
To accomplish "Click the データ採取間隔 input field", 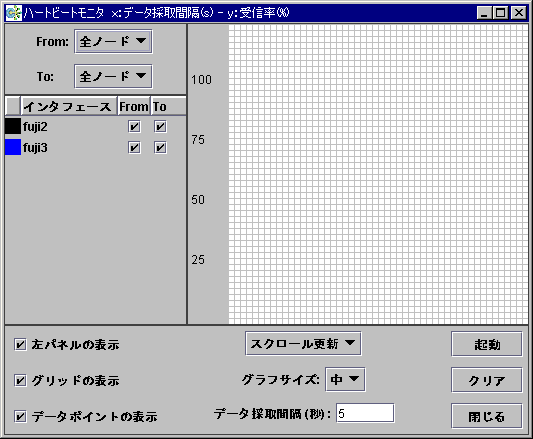I will coord(365,413).
